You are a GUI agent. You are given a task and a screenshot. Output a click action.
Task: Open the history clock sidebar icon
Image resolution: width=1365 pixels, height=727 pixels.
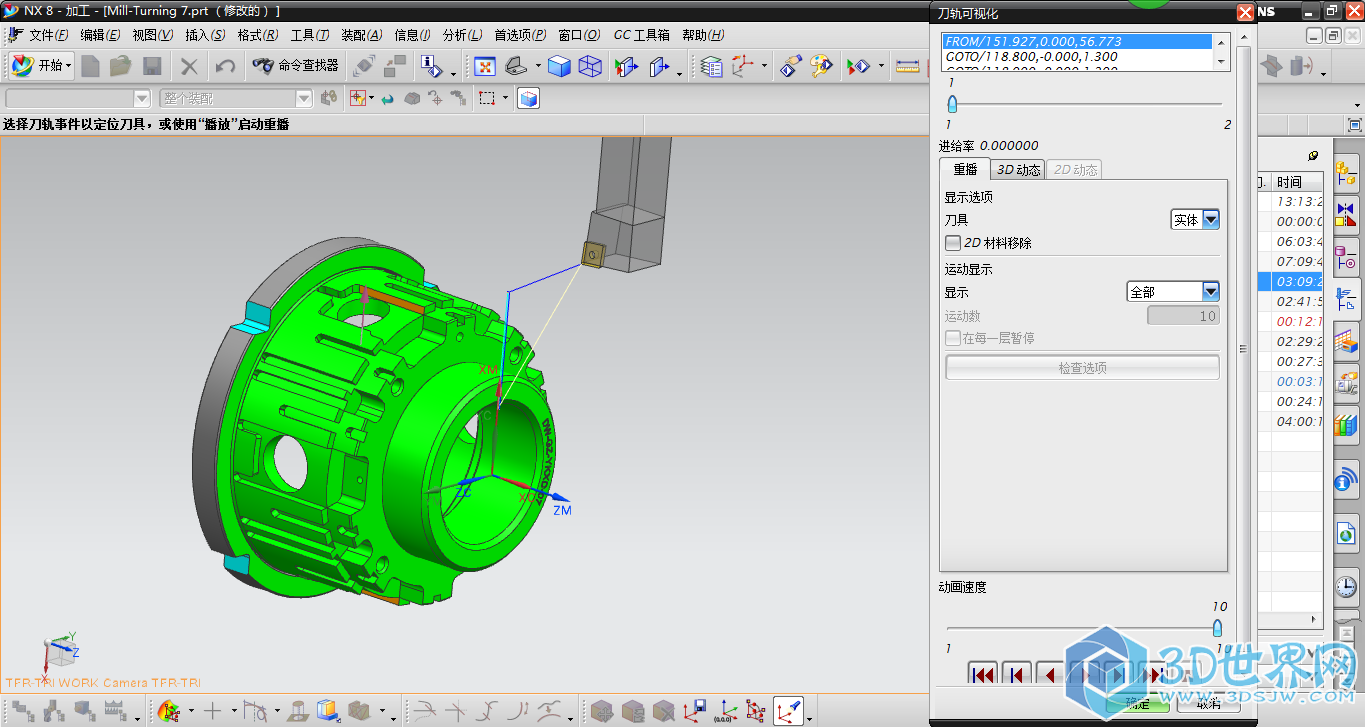[1346, 587]
